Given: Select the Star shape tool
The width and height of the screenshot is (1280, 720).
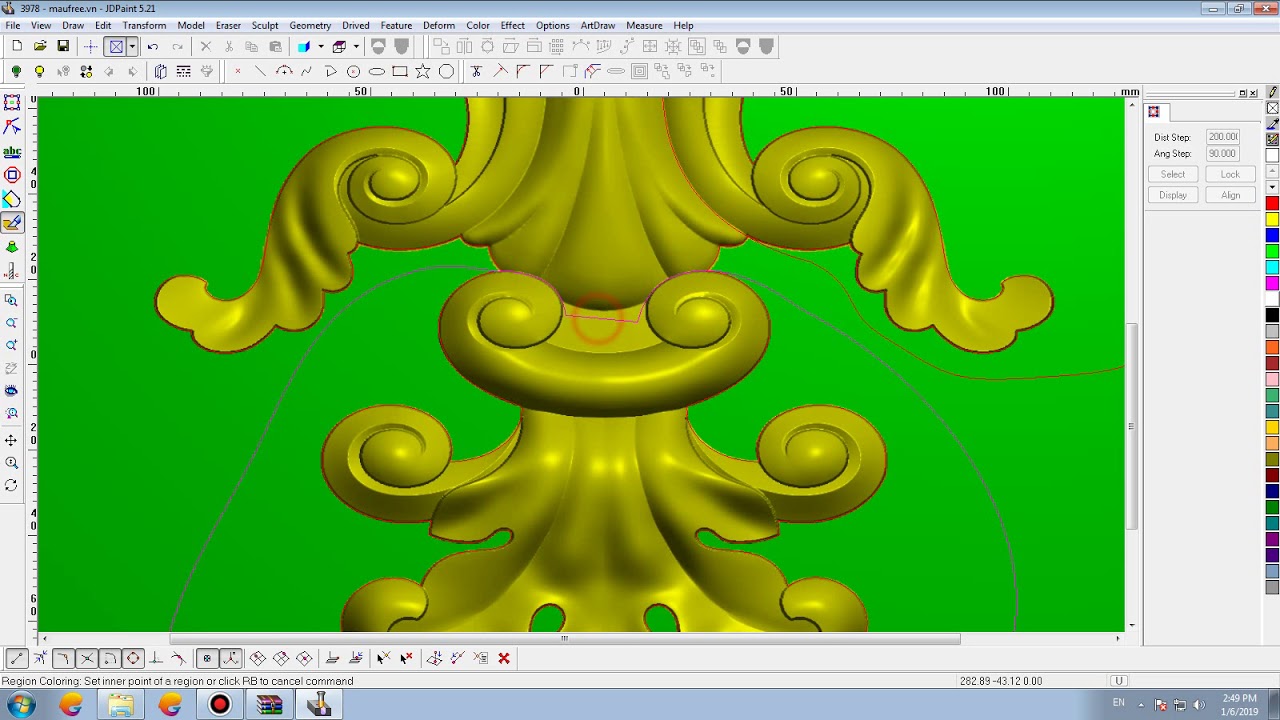Looking at the screenshot, I should (x=423, y=71).
